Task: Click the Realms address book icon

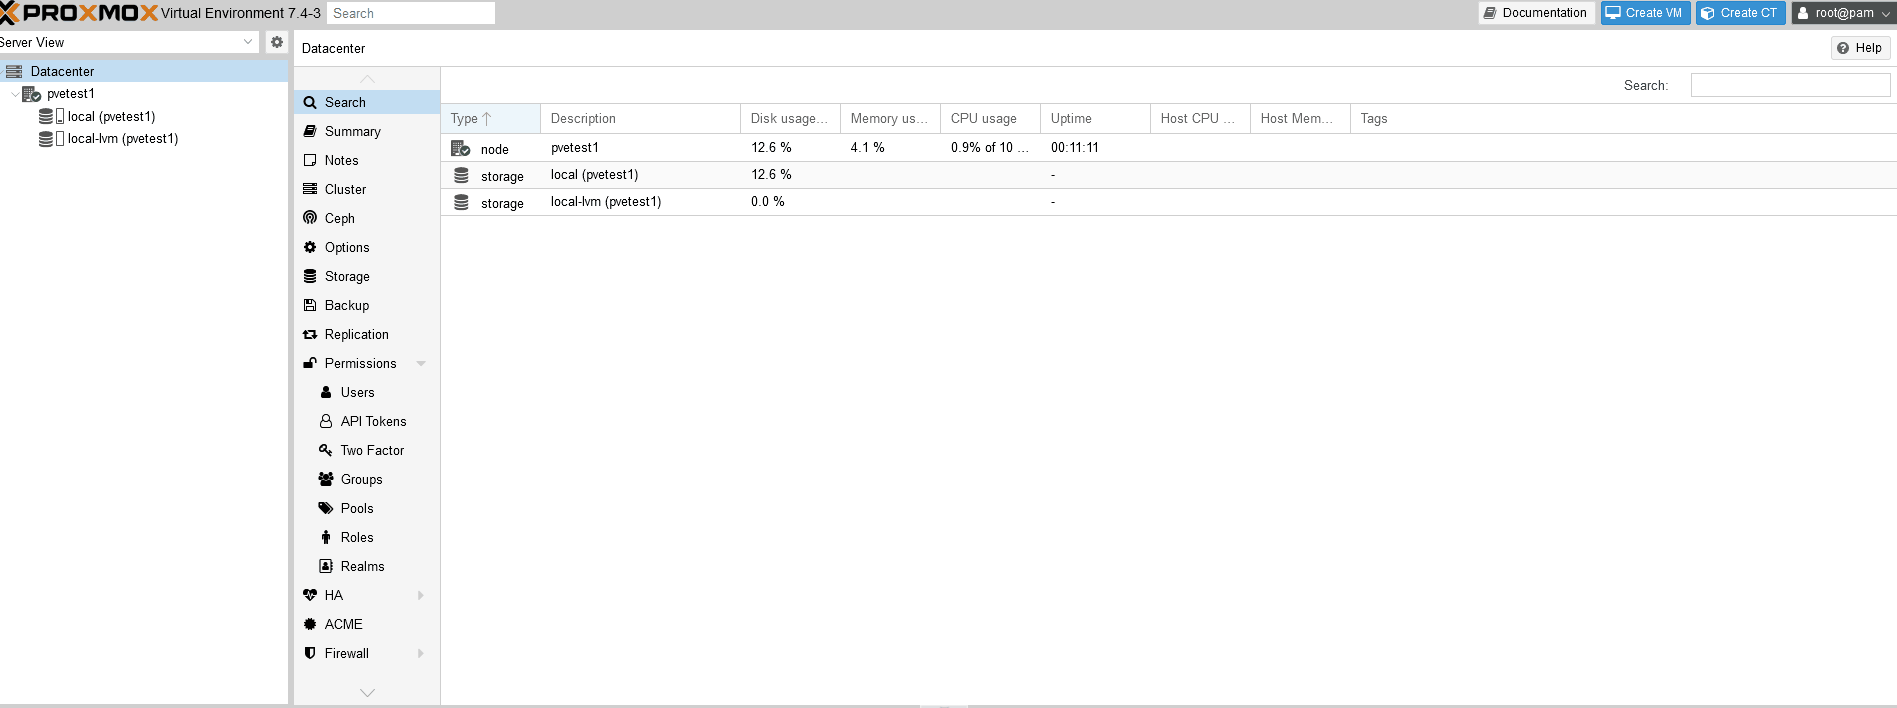Action: tap(326, 566)
